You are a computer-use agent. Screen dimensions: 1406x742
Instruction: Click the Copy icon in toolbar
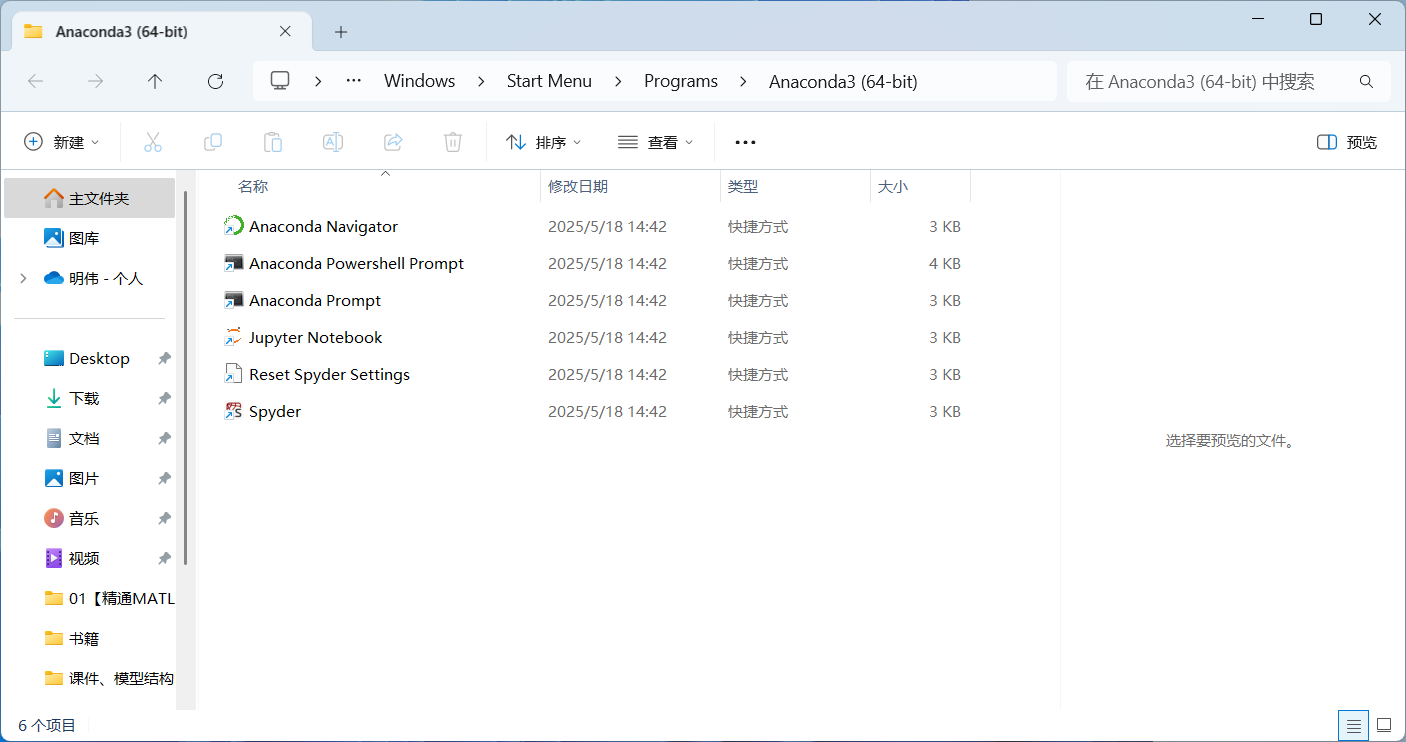212,142
